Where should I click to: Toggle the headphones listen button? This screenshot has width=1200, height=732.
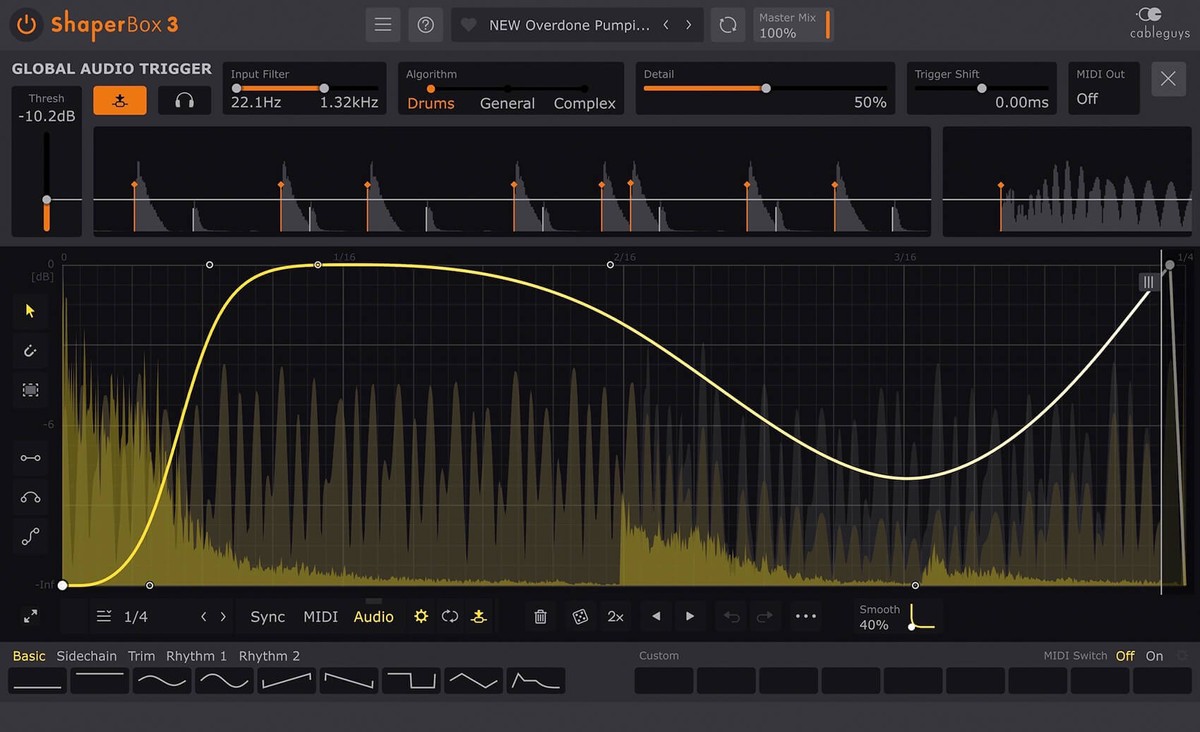click(184, 100)
